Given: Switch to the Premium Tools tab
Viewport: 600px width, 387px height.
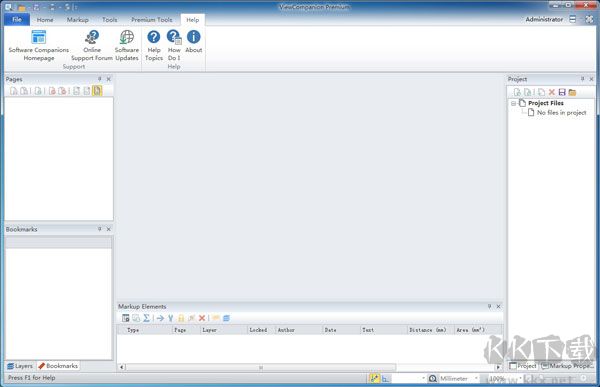Looking at the screenshot, I should [x=152, y=20].
